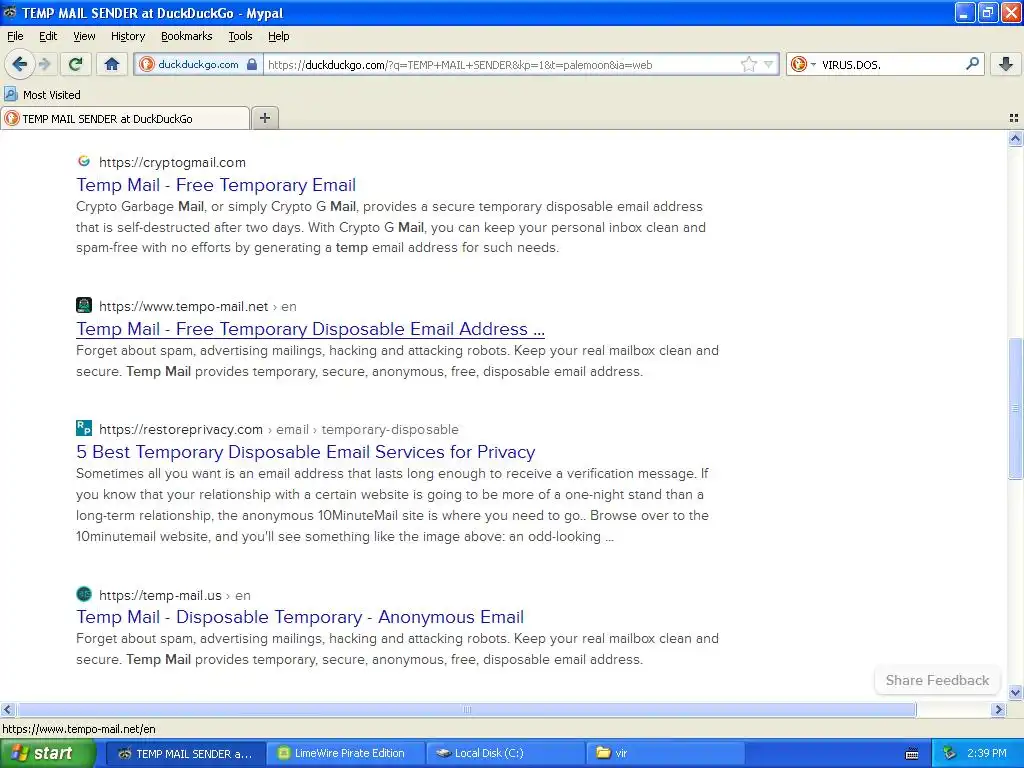The width and height of the screenshot is (1024, 768).
Task: Show tab groups via grid icon
Action: pos(1014,118)
